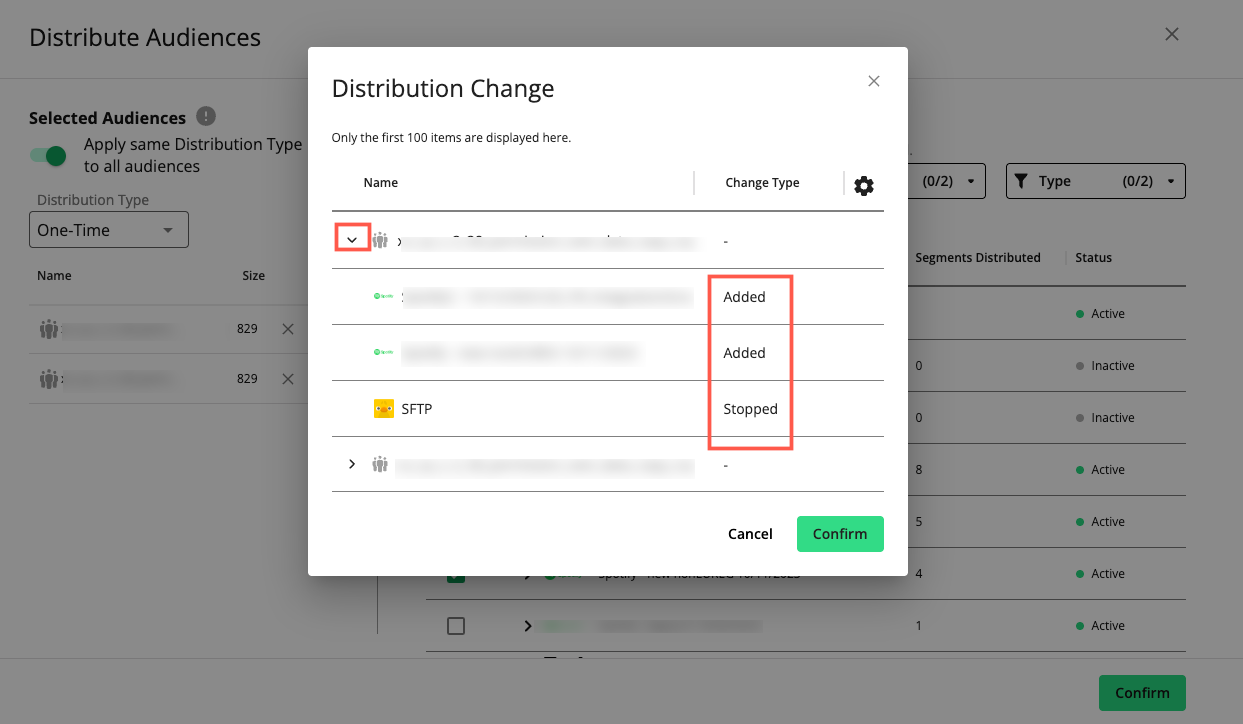Open the column settings gear in Distribution Change dialog
The width and height of the screenshot is (1243, 724).
(864, 185)
